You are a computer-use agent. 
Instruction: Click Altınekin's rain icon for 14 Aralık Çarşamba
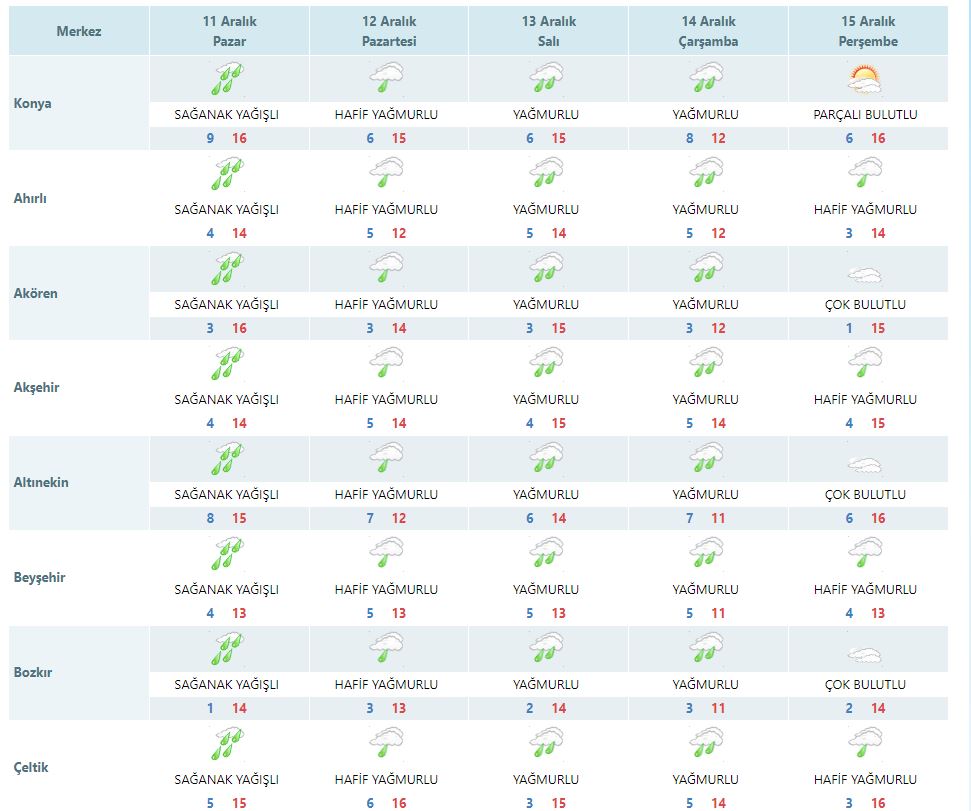click(706, 458)
